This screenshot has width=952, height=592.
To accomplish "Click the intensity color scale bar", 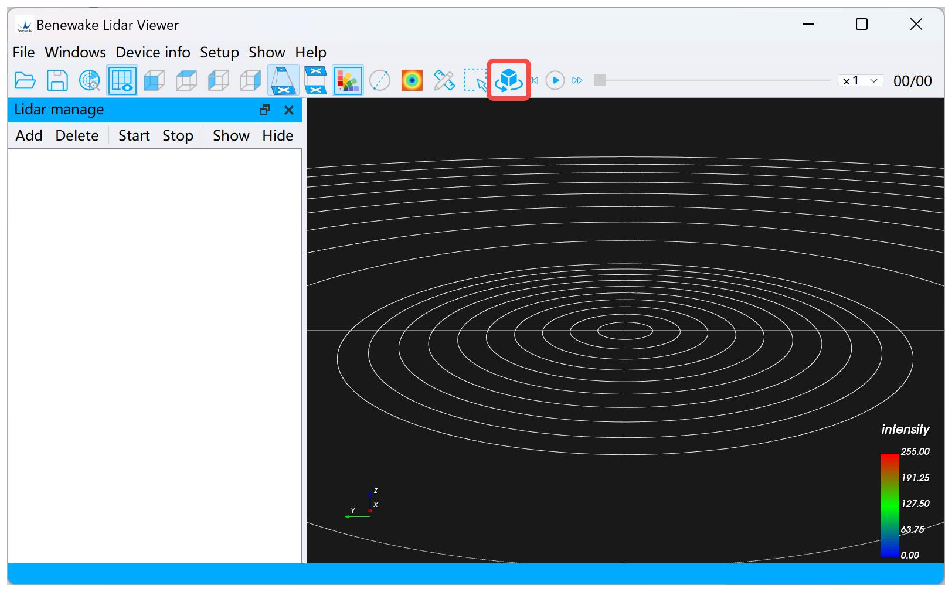I will [x=889, y=505].
